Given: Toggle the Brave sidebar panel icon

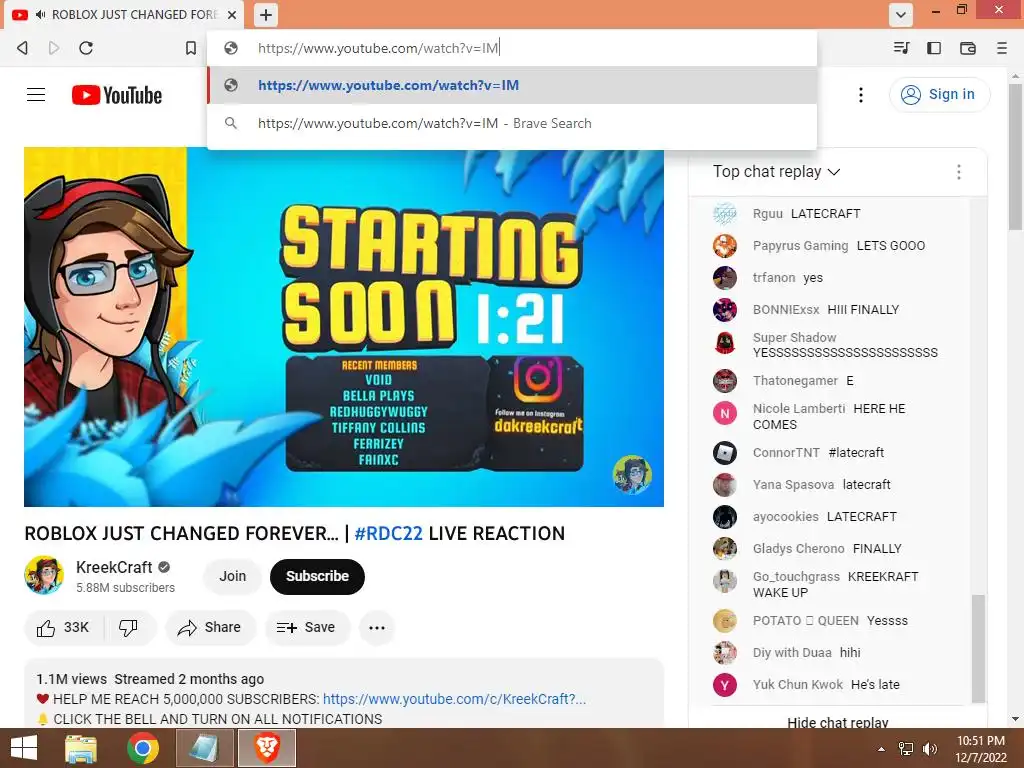Looking at the screenshot, I should pyautogui.click(x=934, y=48).
